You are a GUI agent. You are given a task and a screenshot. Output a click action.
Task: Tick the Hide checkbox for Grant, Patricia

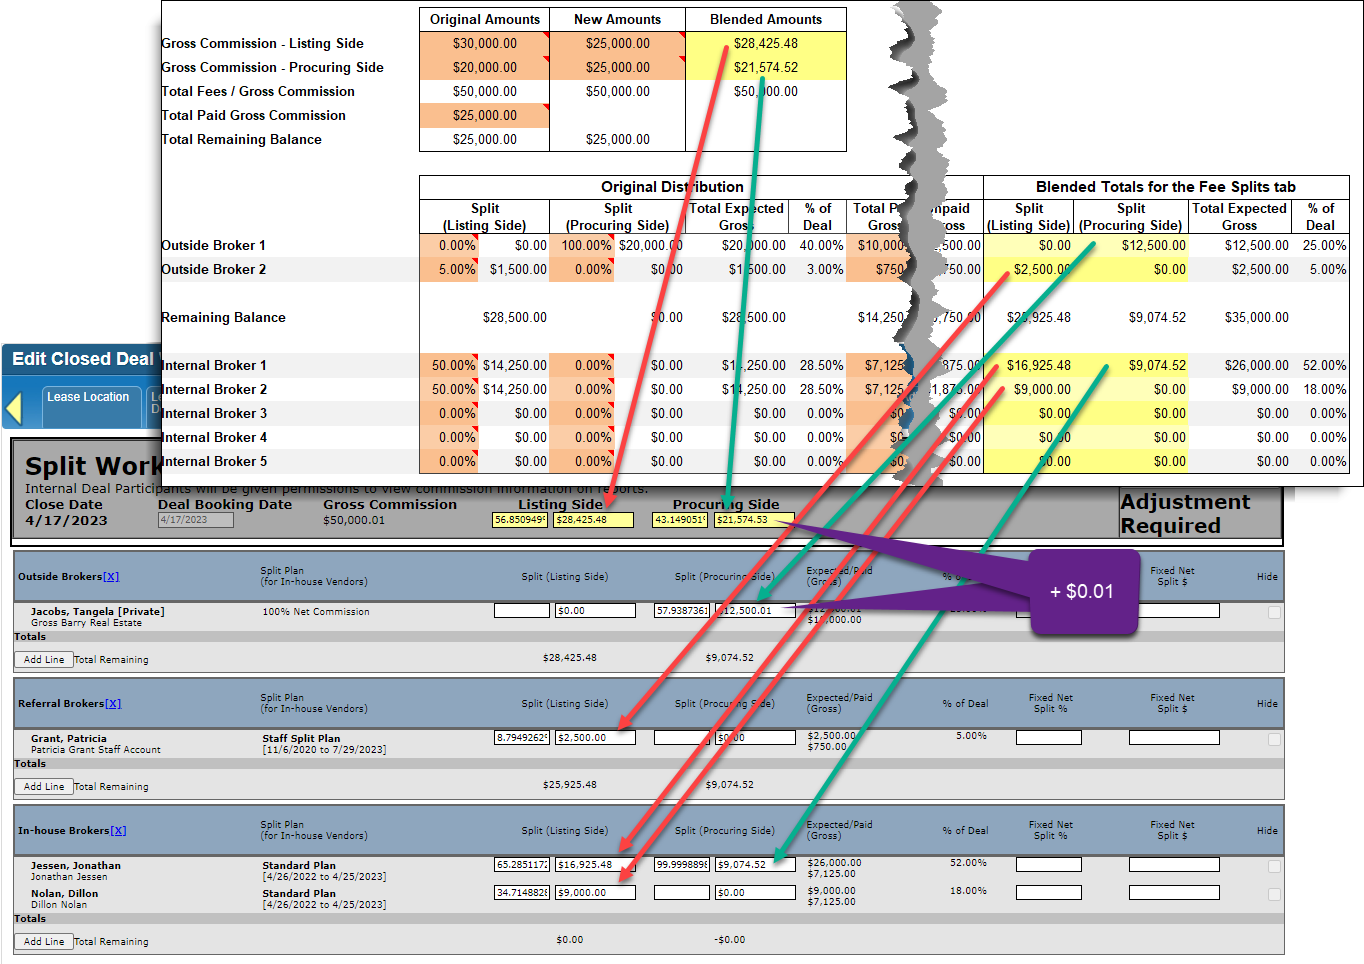tap(1274, 739)
